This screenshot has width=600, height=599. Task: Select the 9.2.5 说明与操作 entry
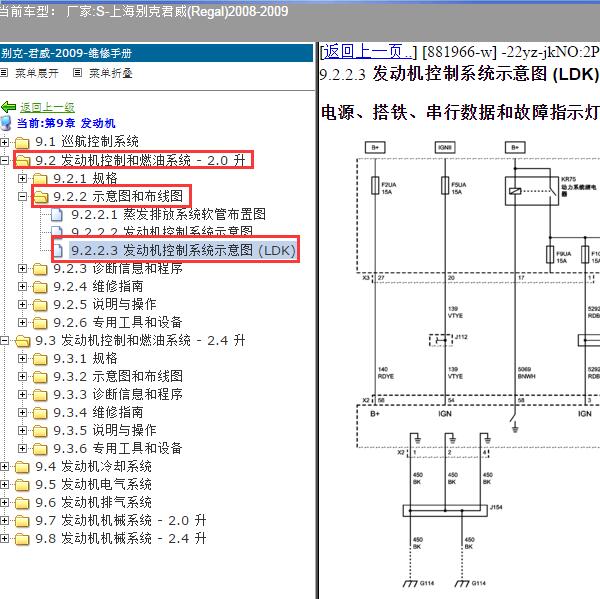point(105,305)
